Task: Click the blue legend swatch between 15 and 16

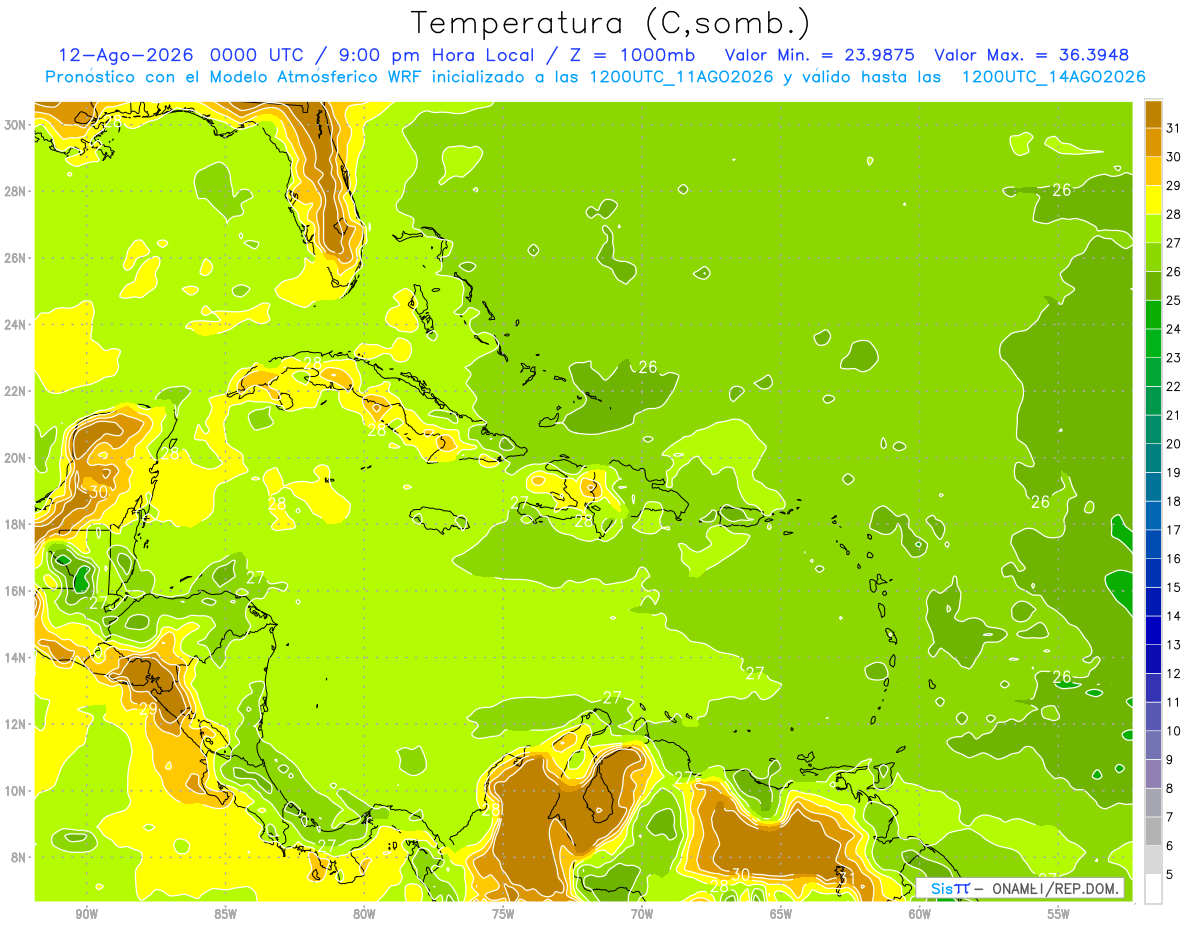Action: 1153,573
